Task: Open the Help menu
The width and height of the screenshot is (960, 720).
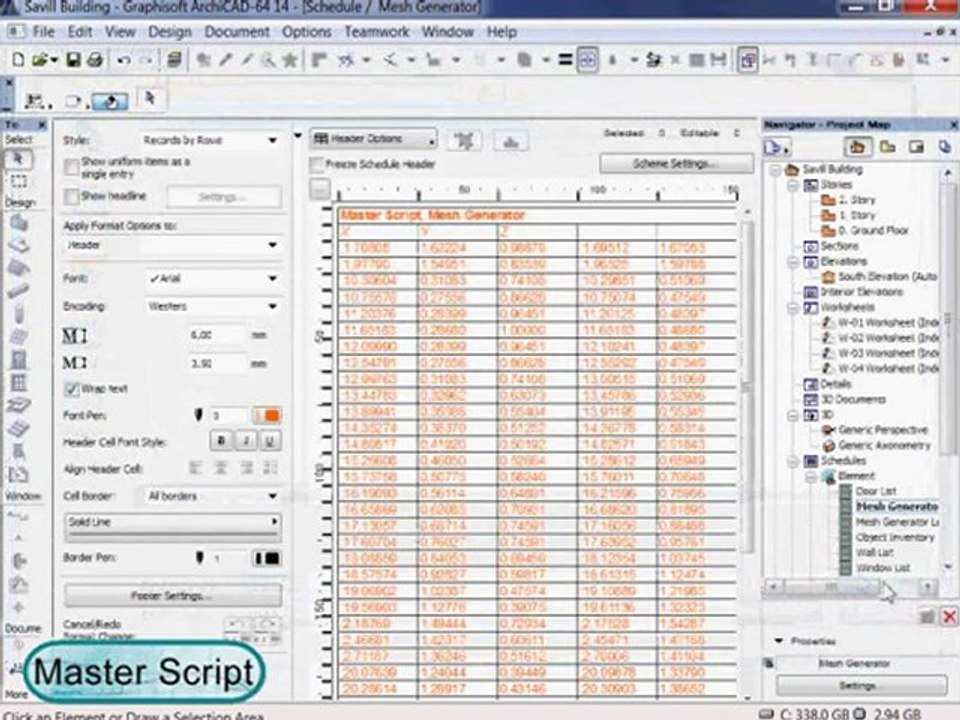Action: tap(501, 32)
